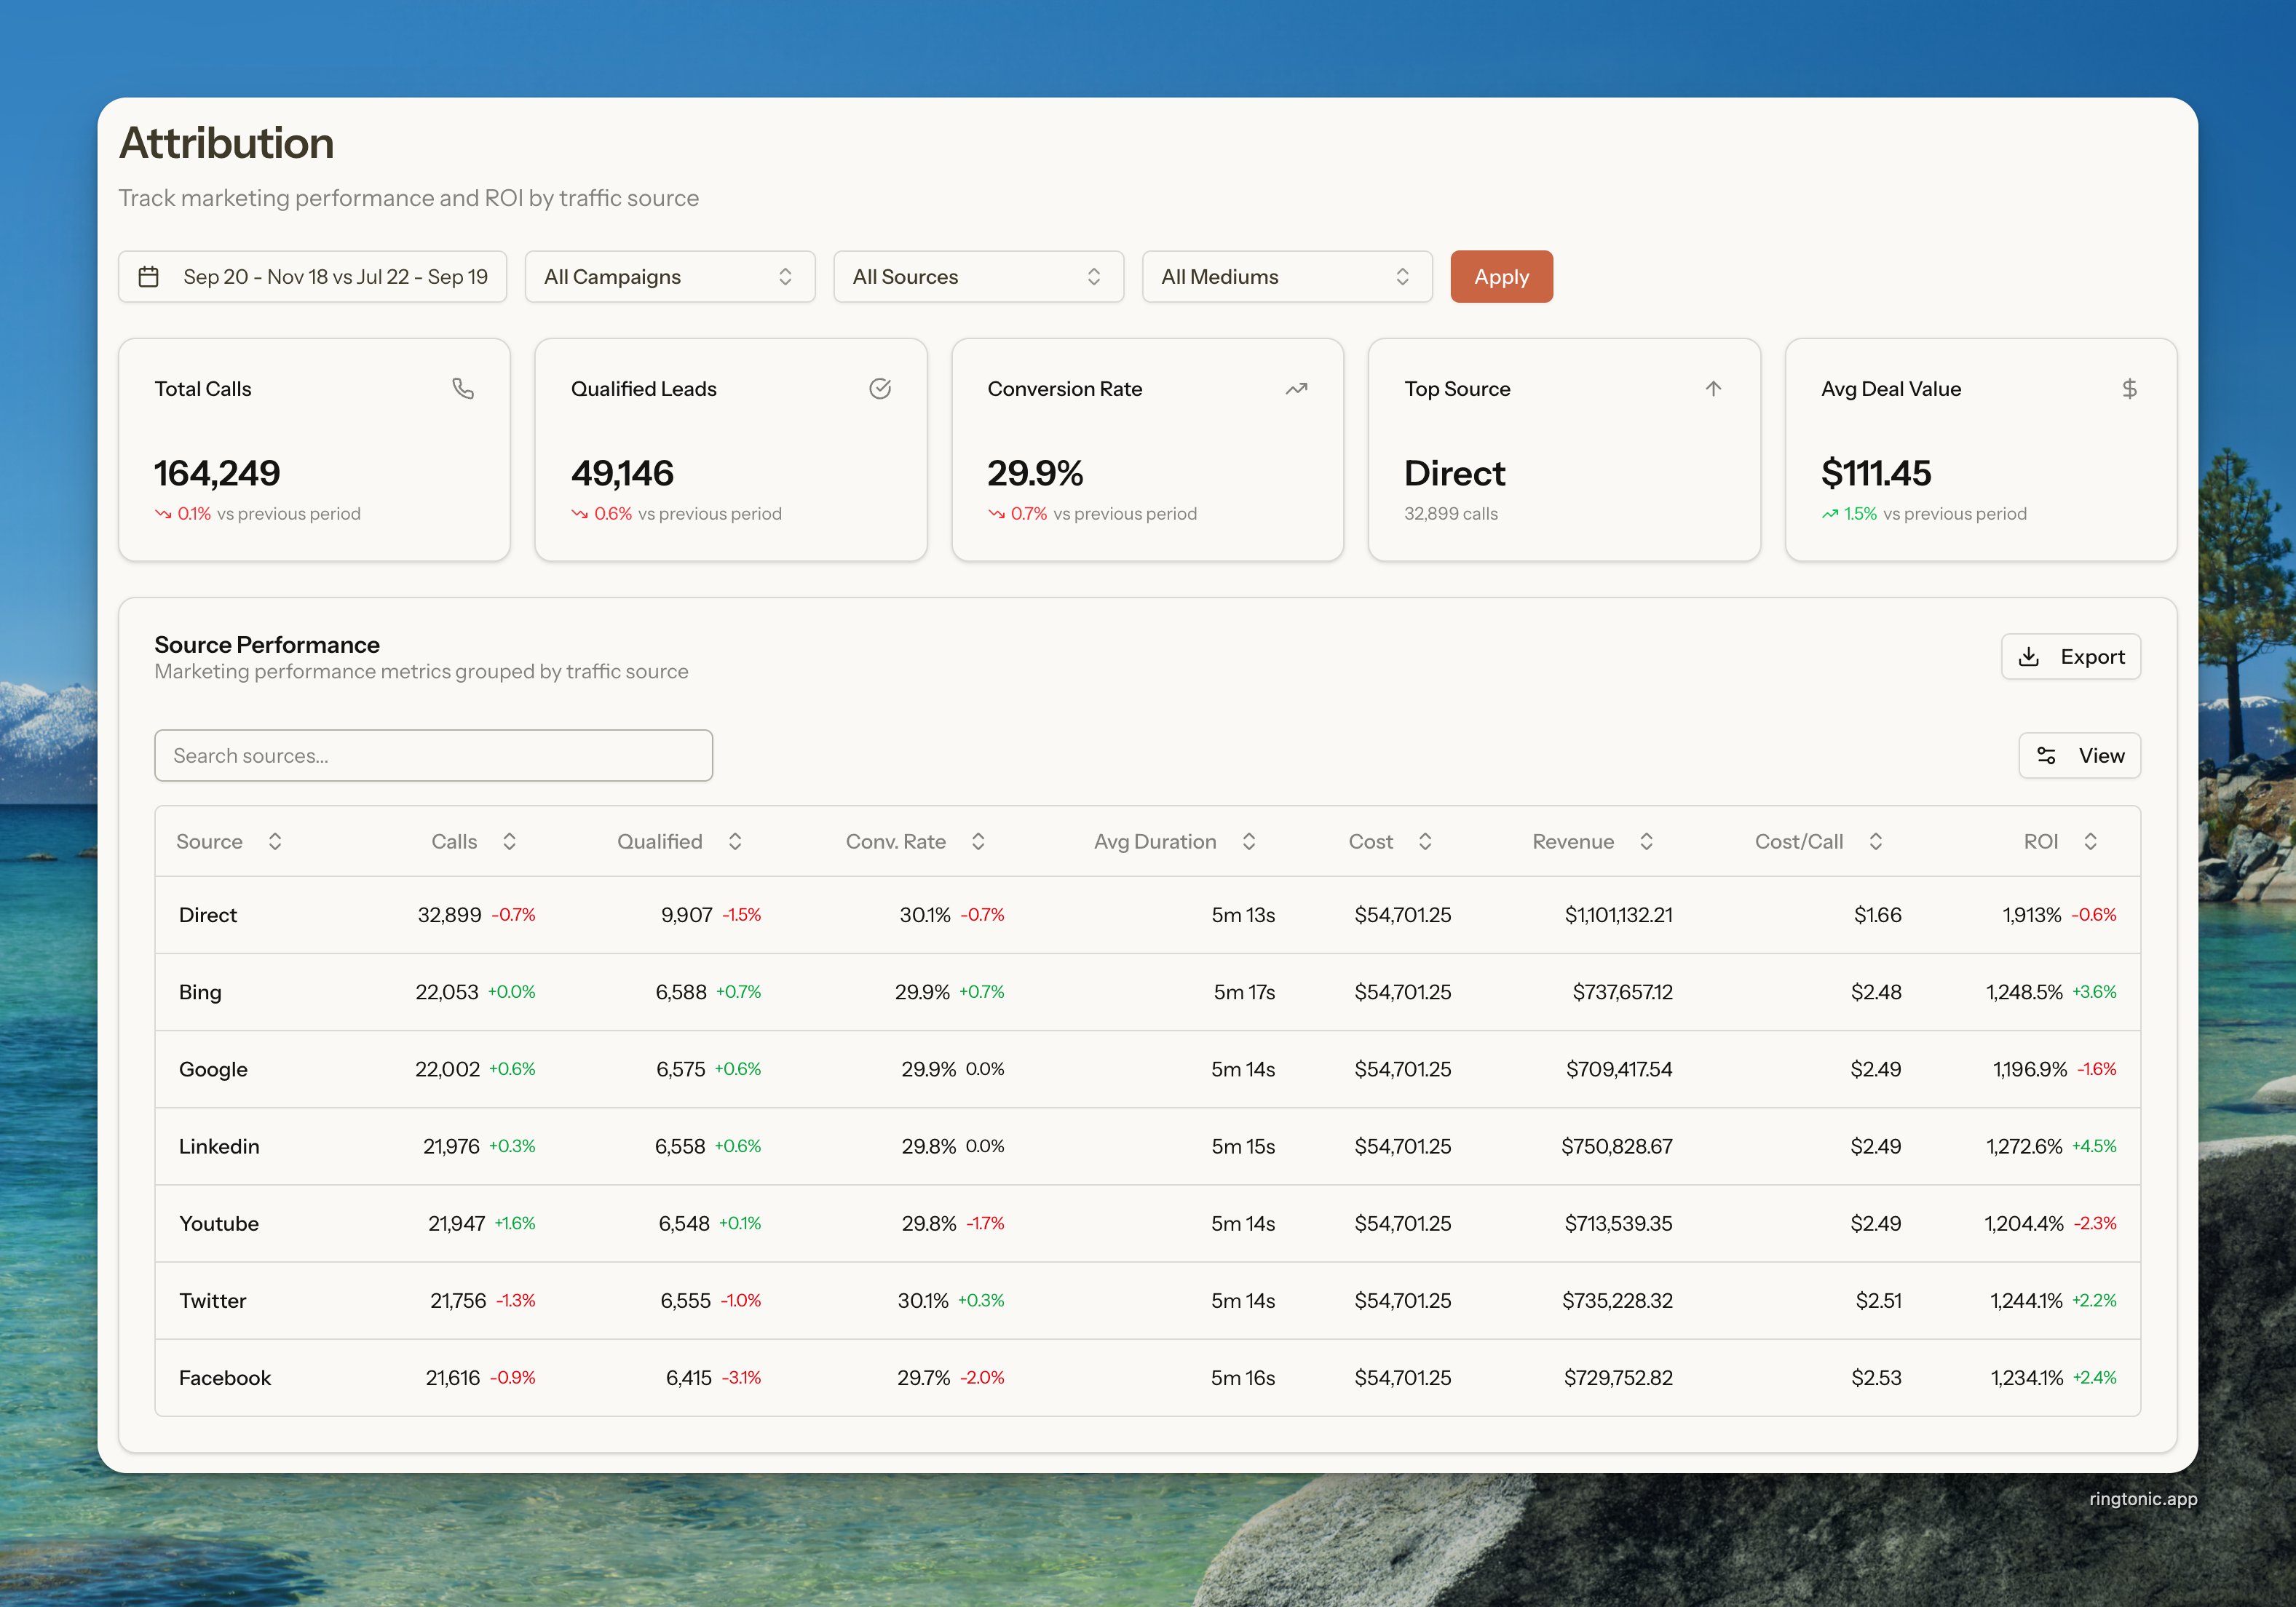2296x1607 pixels.
Task: Click the checkmark icon on Qualified Leads card
Action: [879, 388]
